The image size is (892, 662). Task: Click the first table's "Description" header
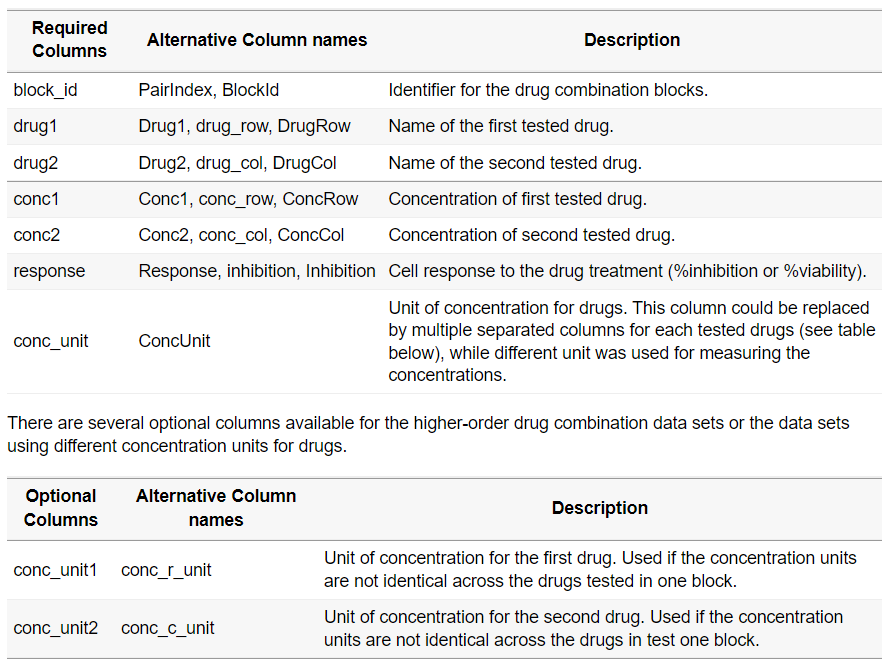(x=632, y=40)
